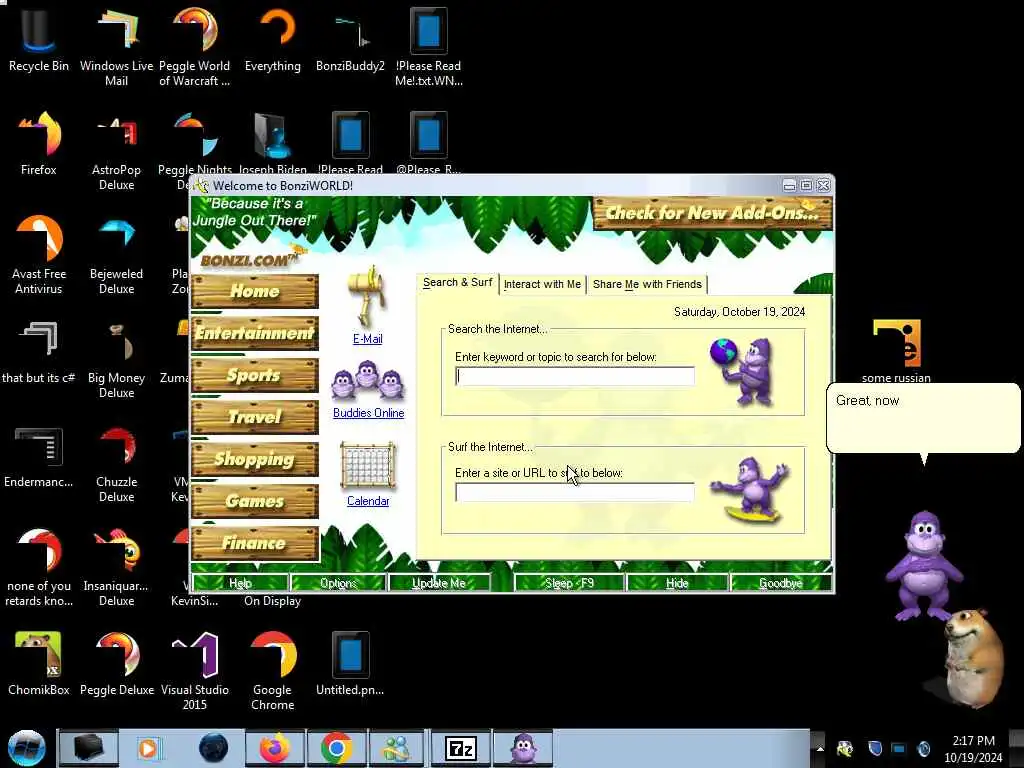
Task: Open the Share Me with Friends tab
Action: pos(647,285)
